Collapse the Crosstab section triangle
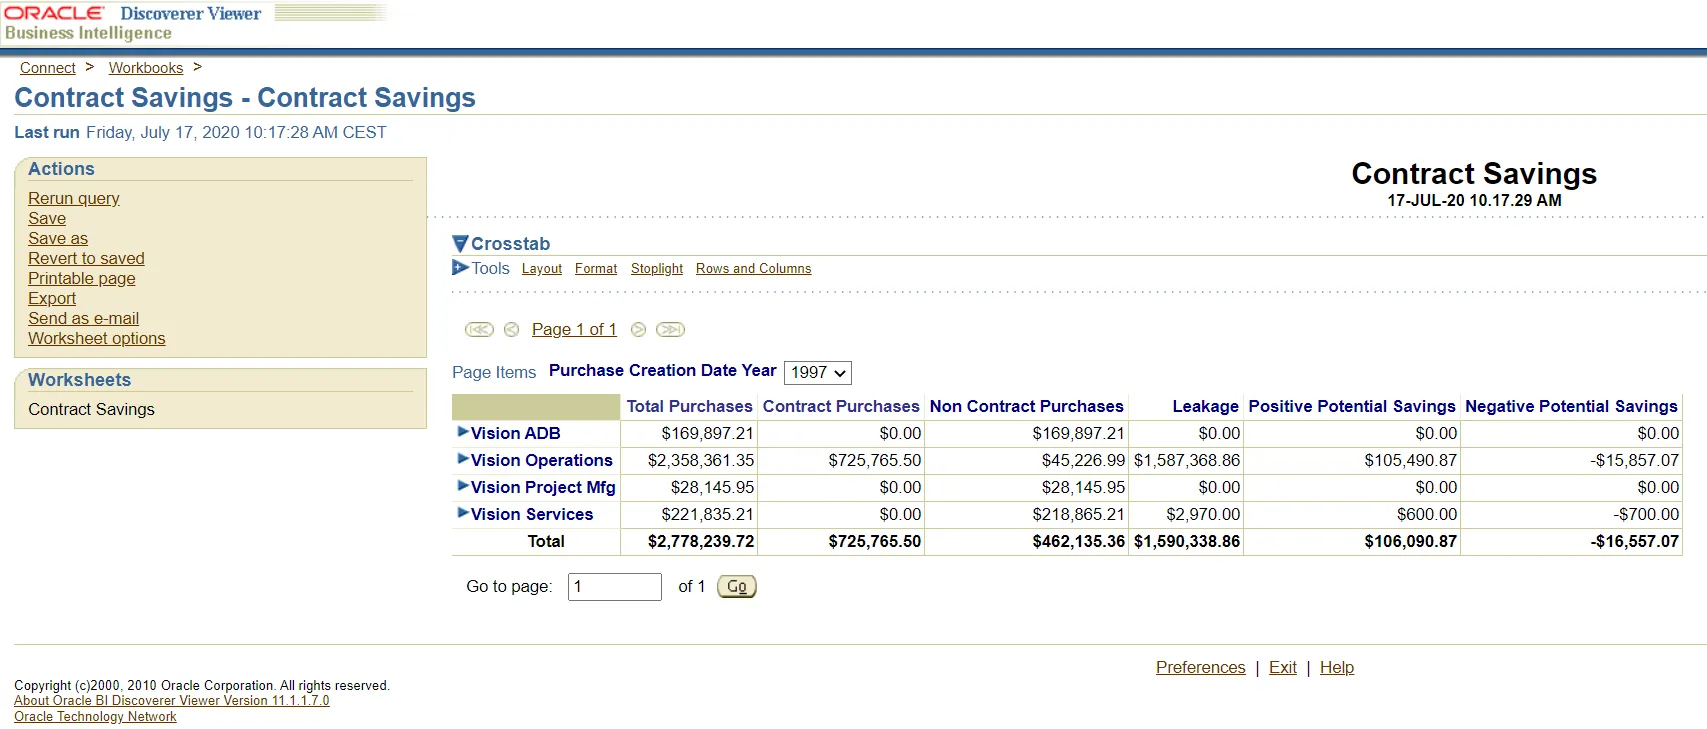The image size is (1707, 729). 460,243
